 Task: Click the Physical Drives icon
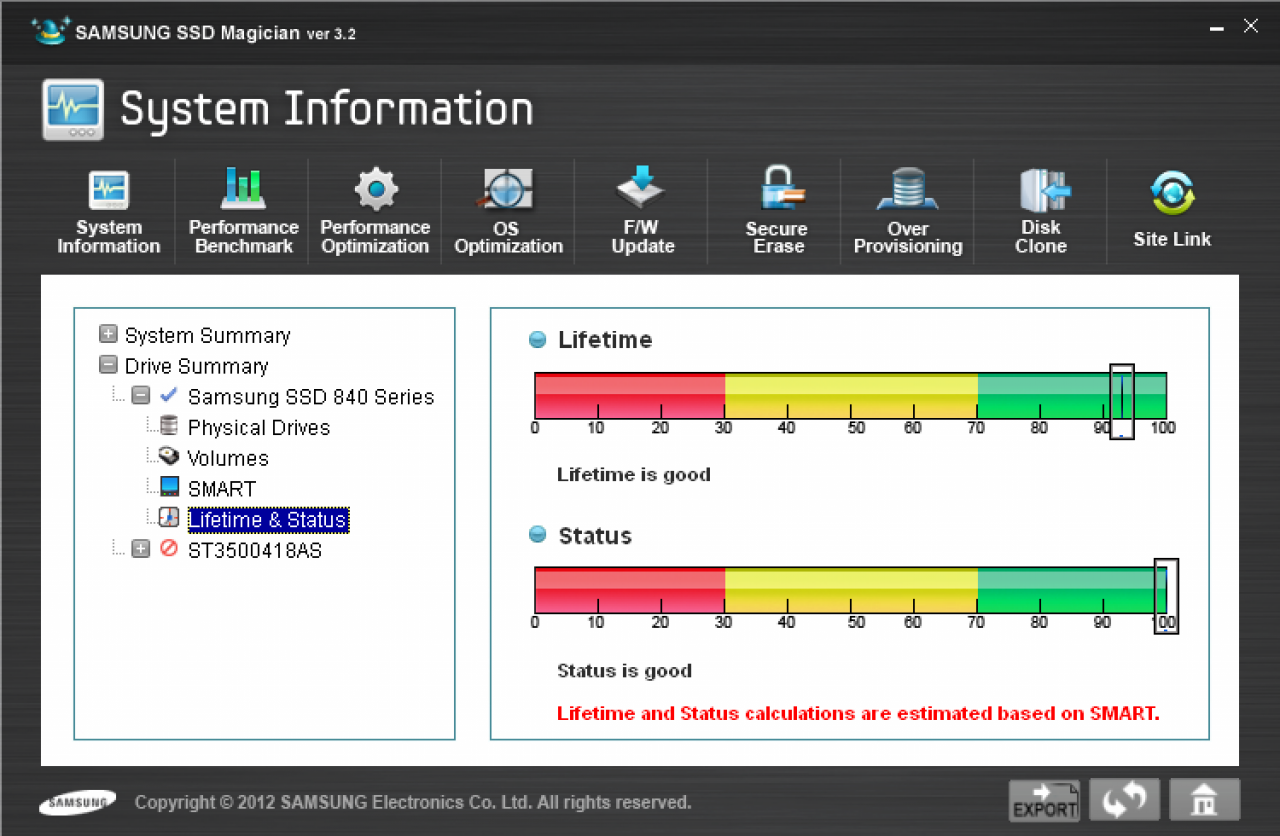(x=169, y=426)
